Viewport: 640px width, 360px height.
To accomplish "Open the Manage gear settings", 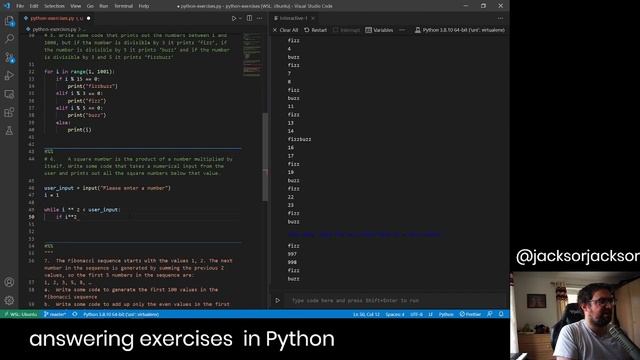I will (x=9, y=300).
